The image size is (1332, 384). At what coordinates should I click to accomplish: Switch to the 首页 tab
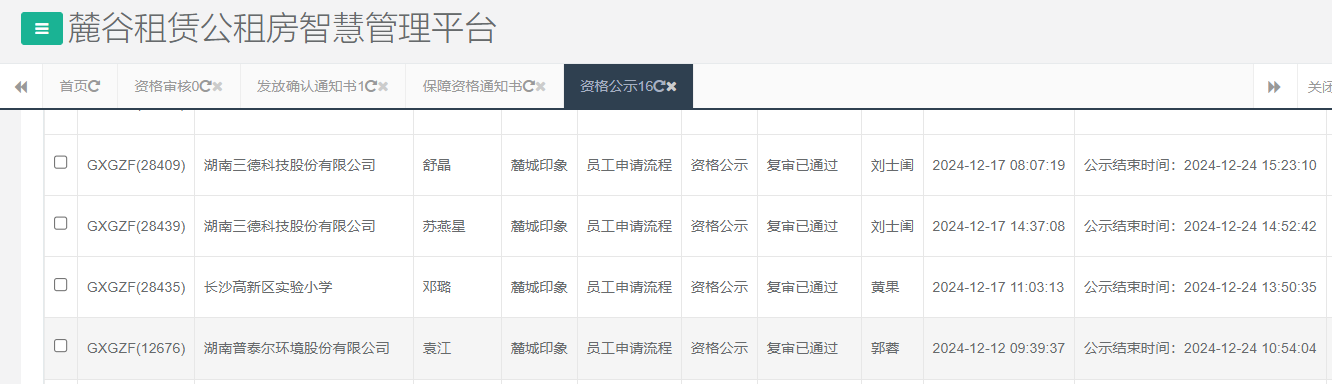tap(80, 87)
